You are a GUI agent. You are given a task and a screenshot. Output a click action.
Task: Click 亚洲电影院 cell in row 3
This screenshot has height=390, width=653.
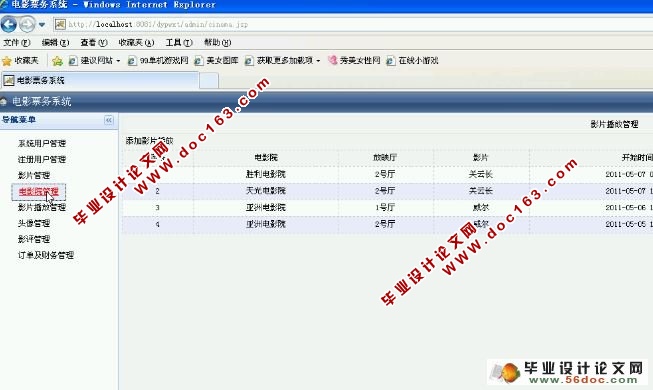click(266, 208)
